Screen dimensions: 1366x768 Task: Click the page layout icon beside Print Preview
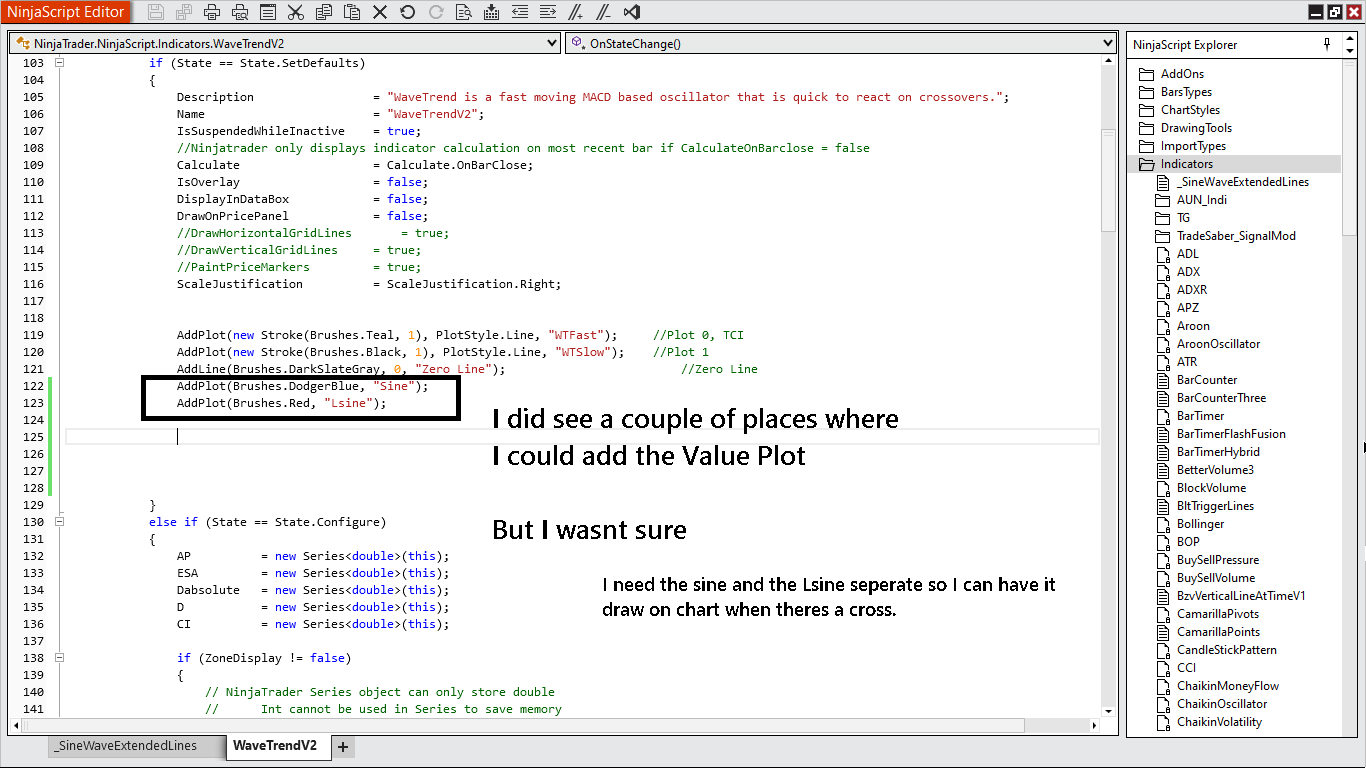tap(268, 12)
